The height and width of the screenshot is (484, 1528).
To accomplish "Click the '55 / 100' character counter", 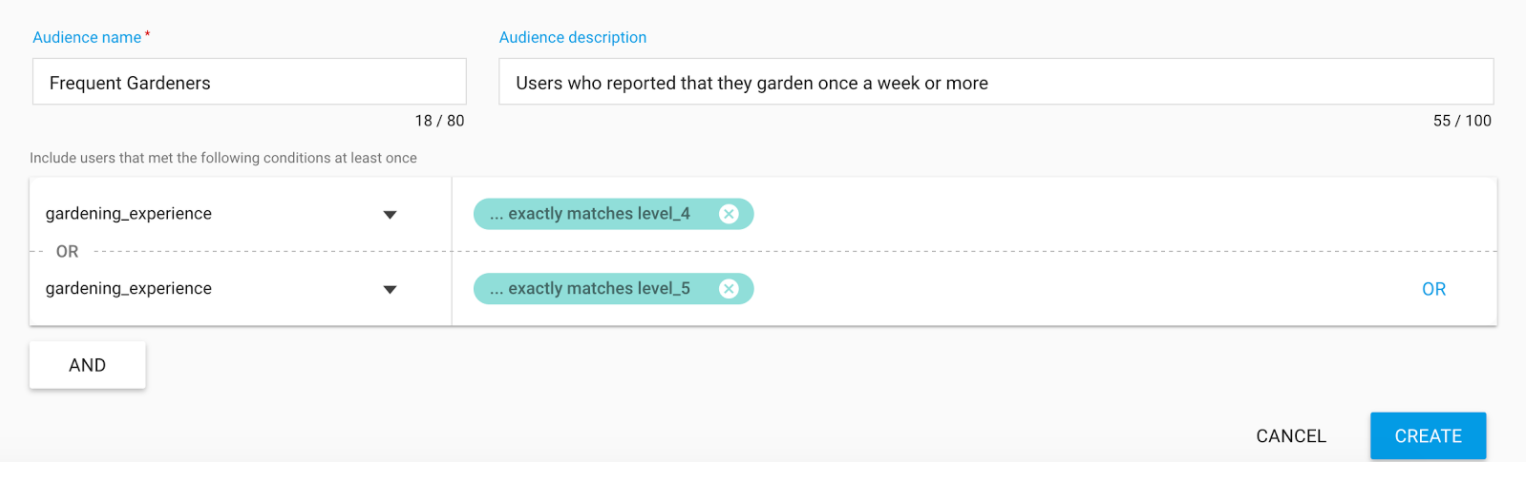I will [x=1461, y=121].
